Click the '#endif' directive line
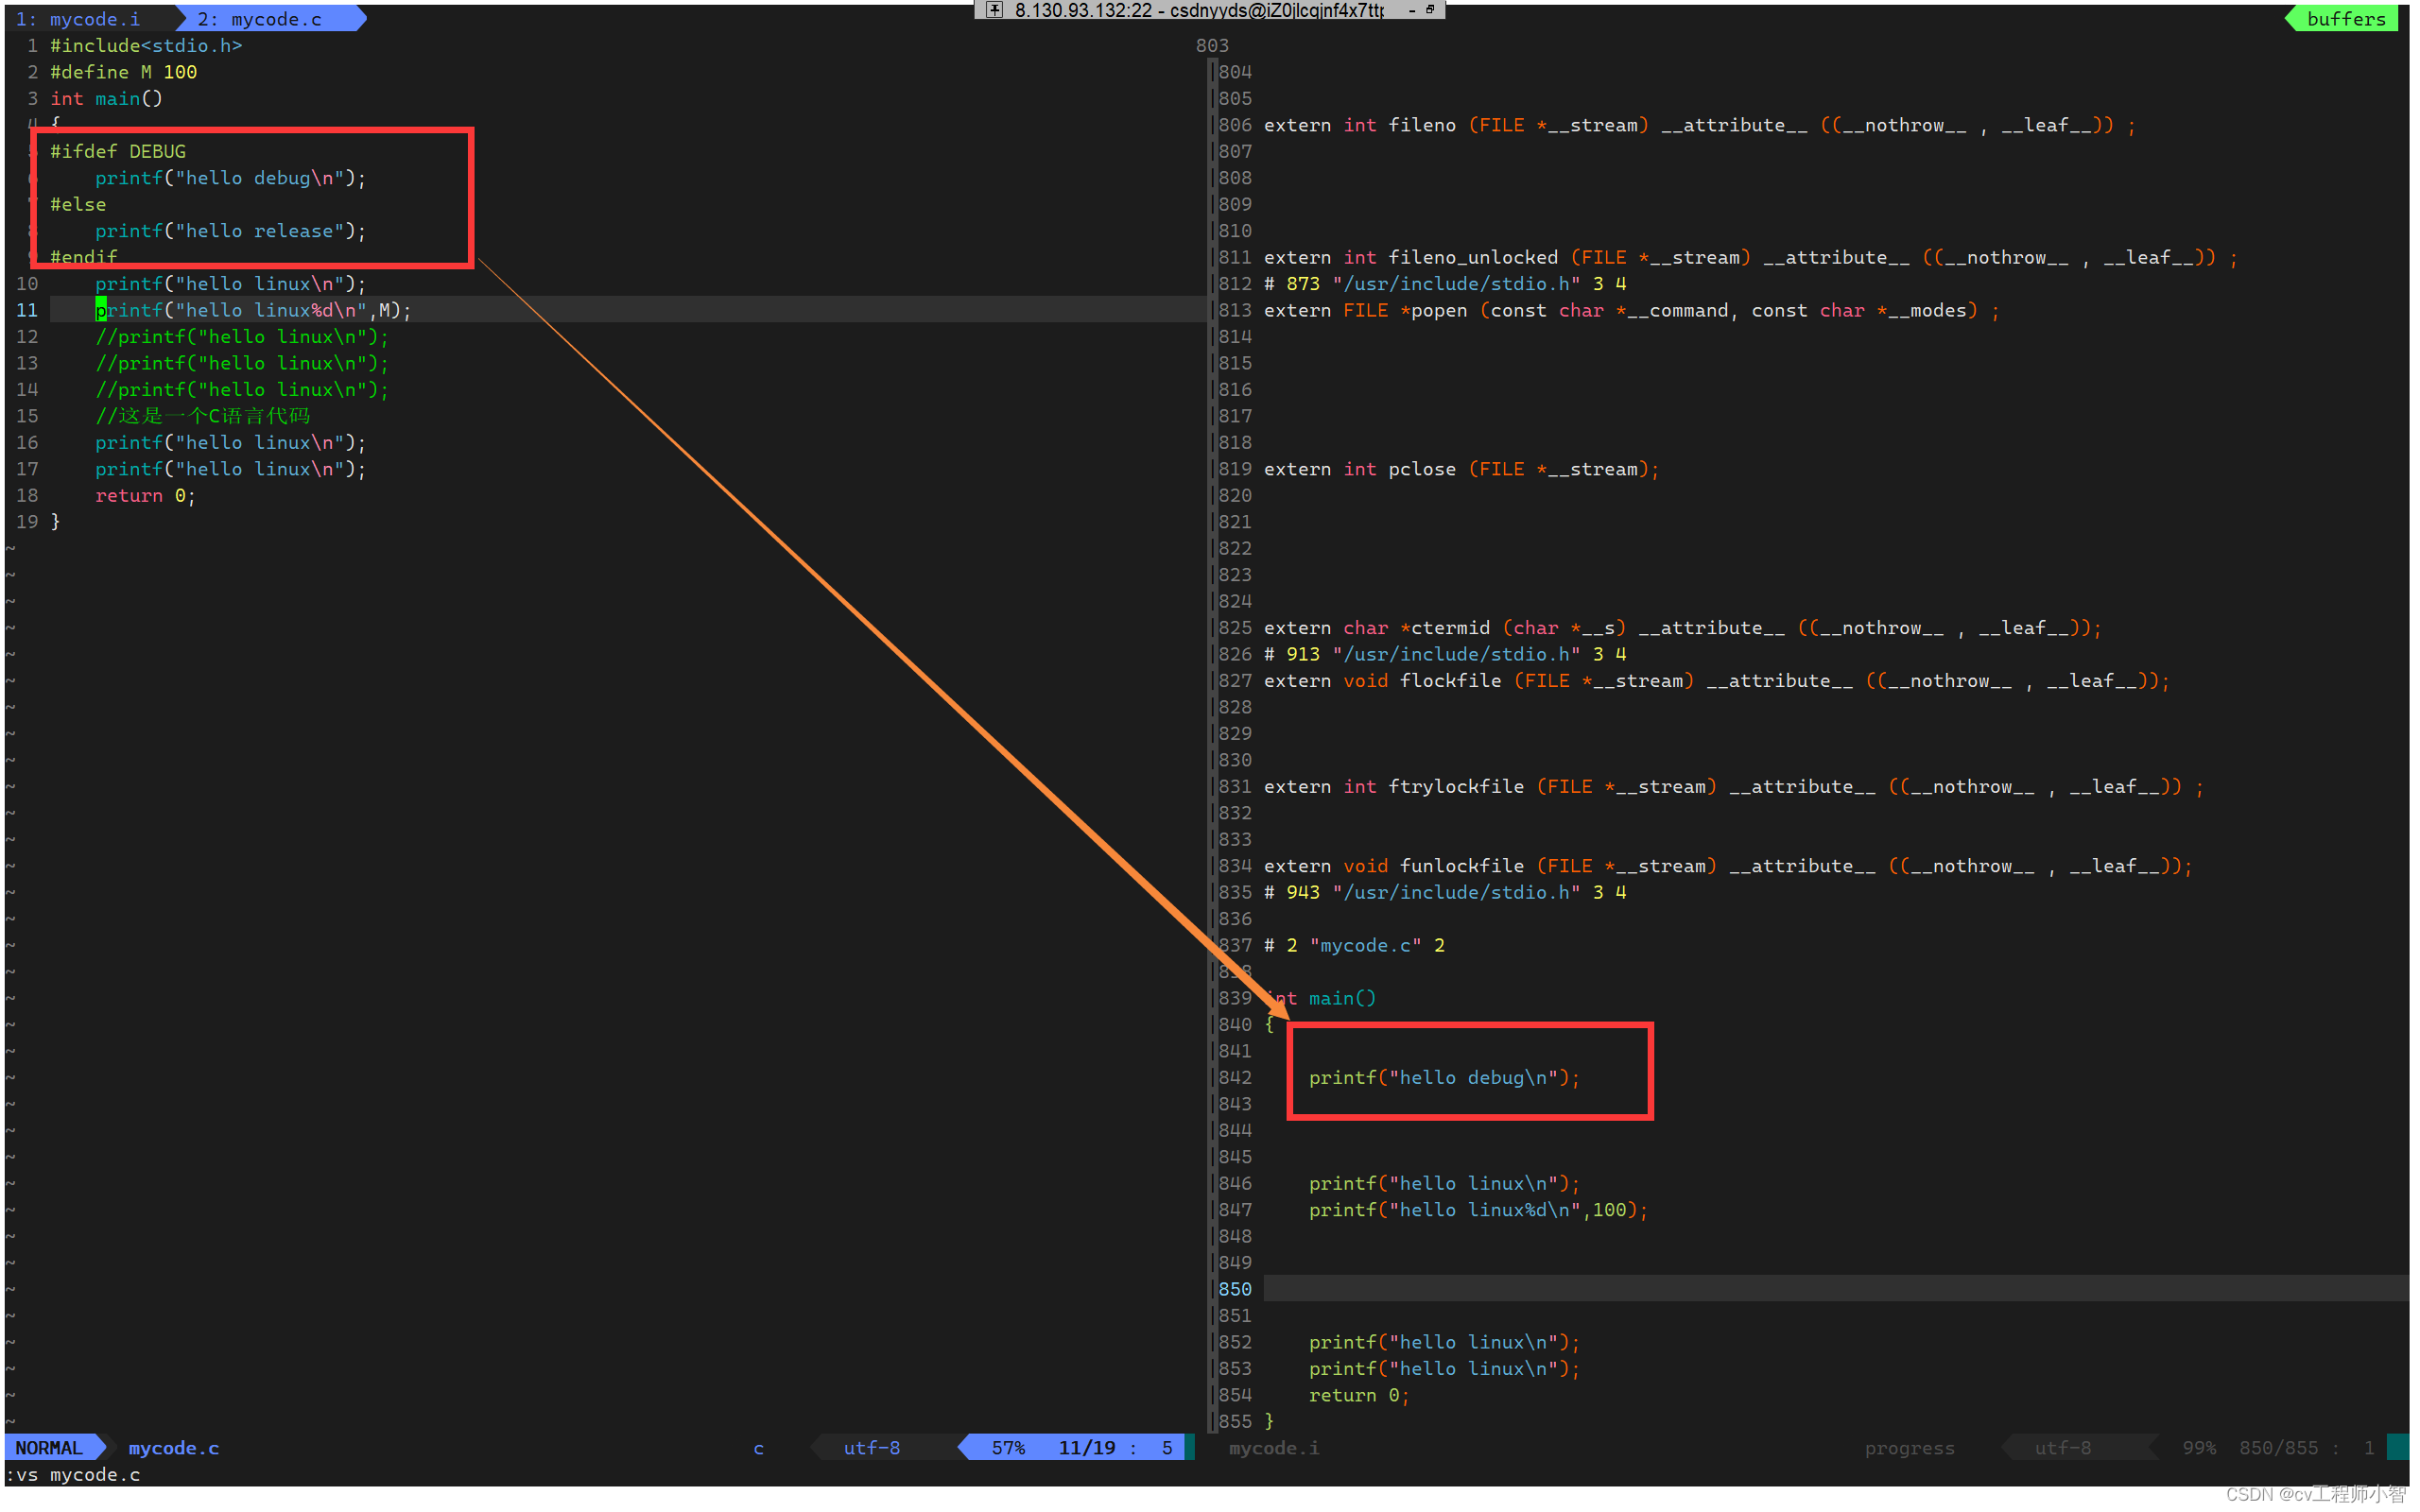The width and height of the screenshot is (2420, 1512). click(84, 257)
